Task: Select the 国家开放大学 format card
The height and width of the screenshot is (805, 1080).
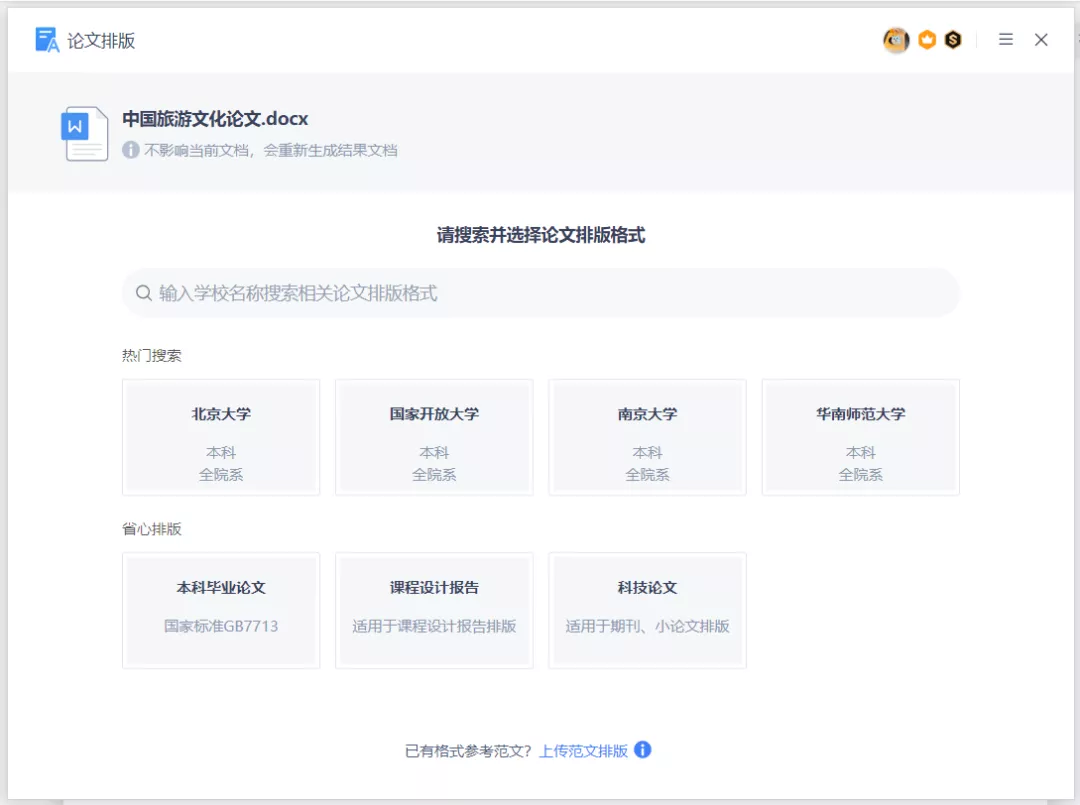Action: point(433,436)
